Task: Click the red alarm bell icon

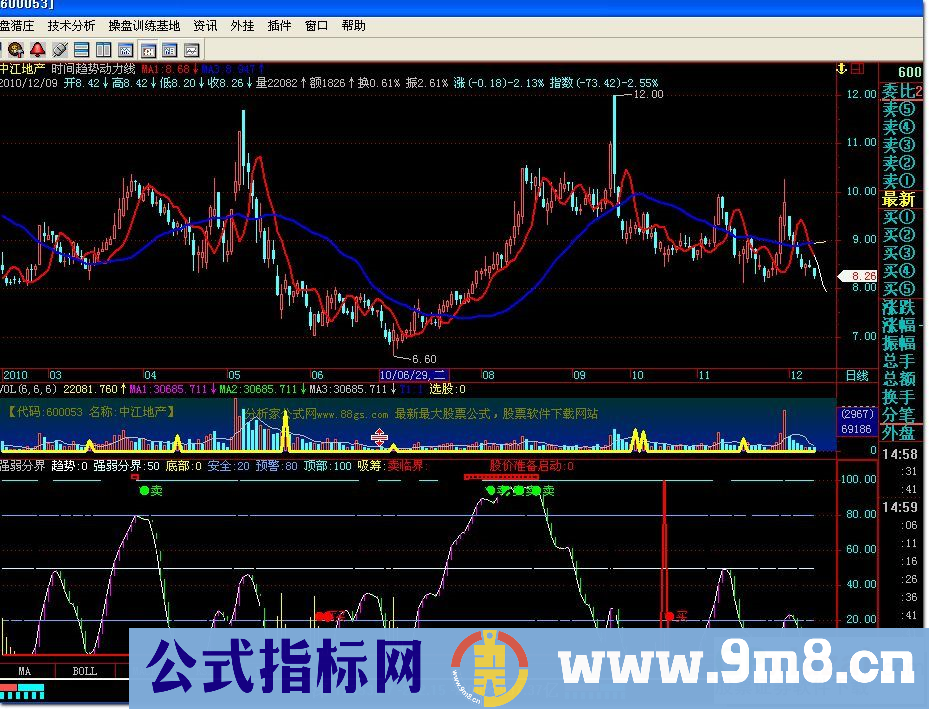Action: point(38,50)
